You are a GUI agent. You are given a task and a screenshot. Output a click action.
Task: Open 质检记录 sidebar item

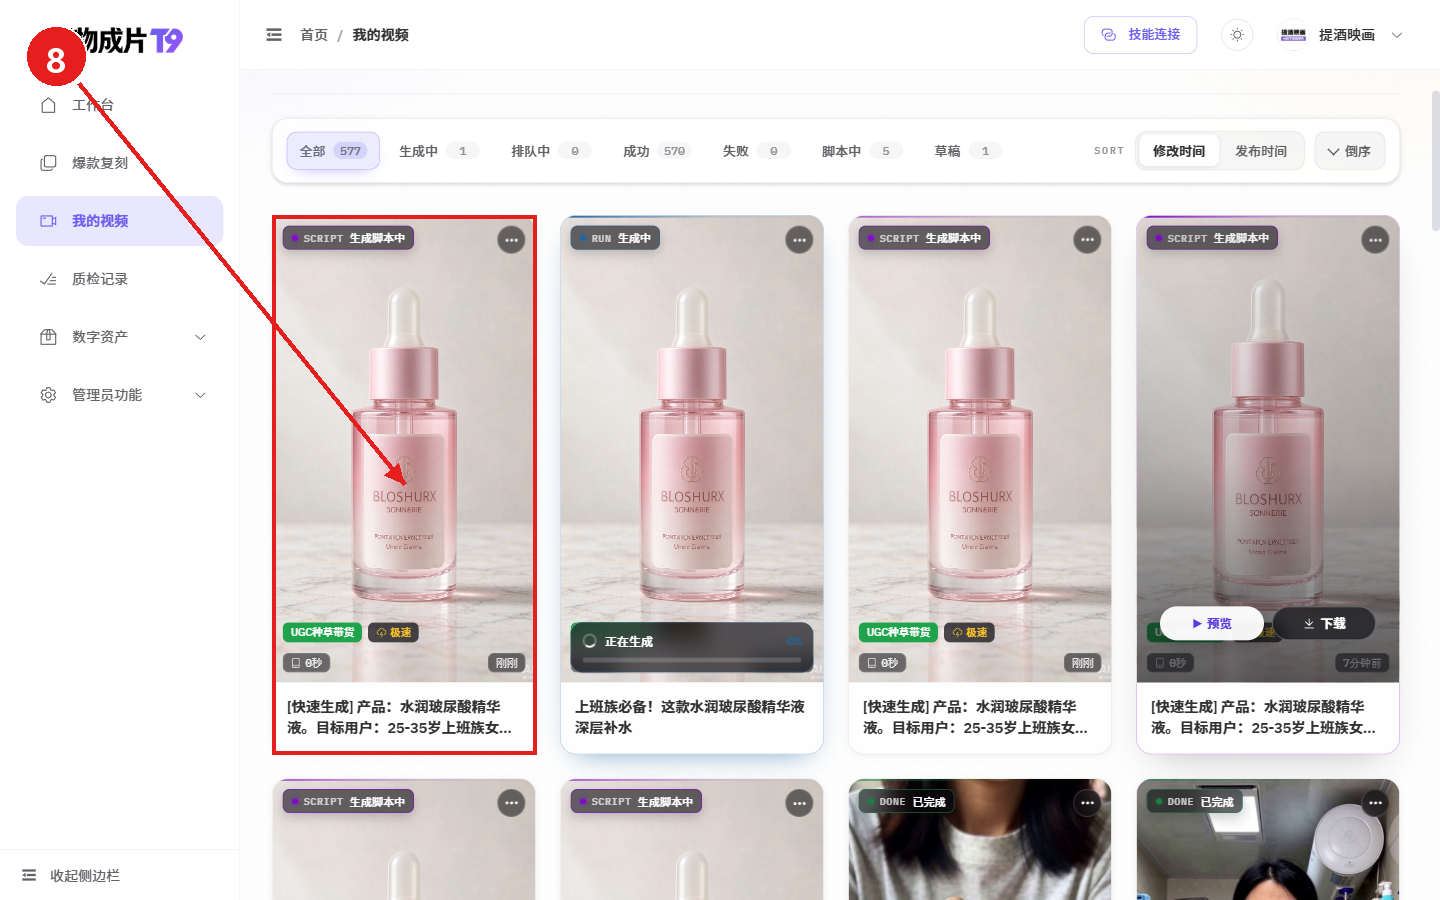pos(119,279)
